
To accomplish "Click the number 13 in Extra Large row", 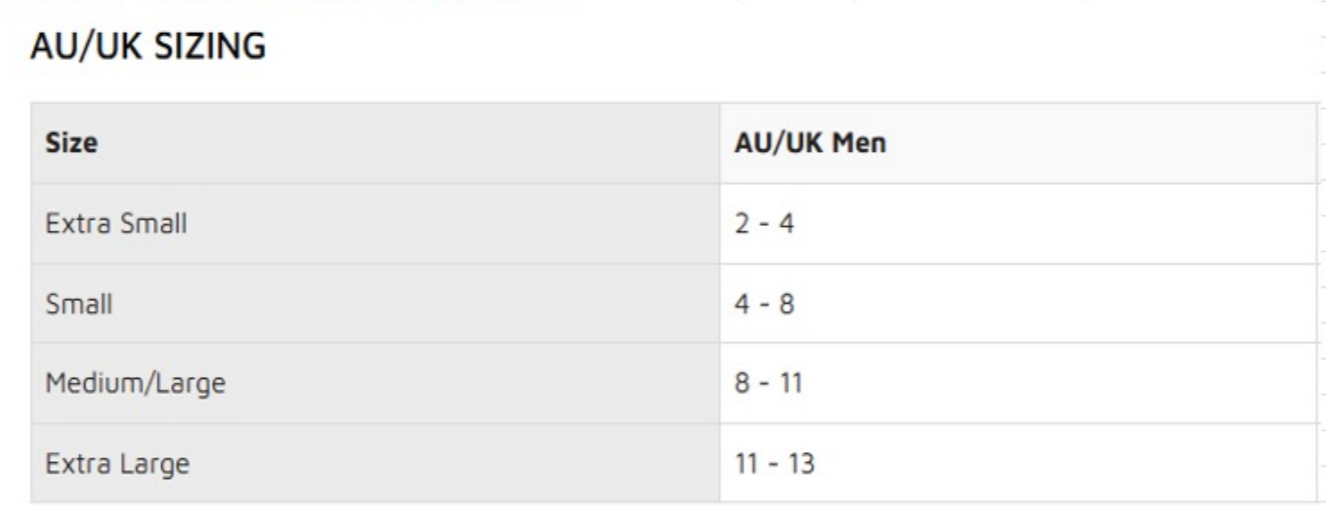I will click(800, 464).
